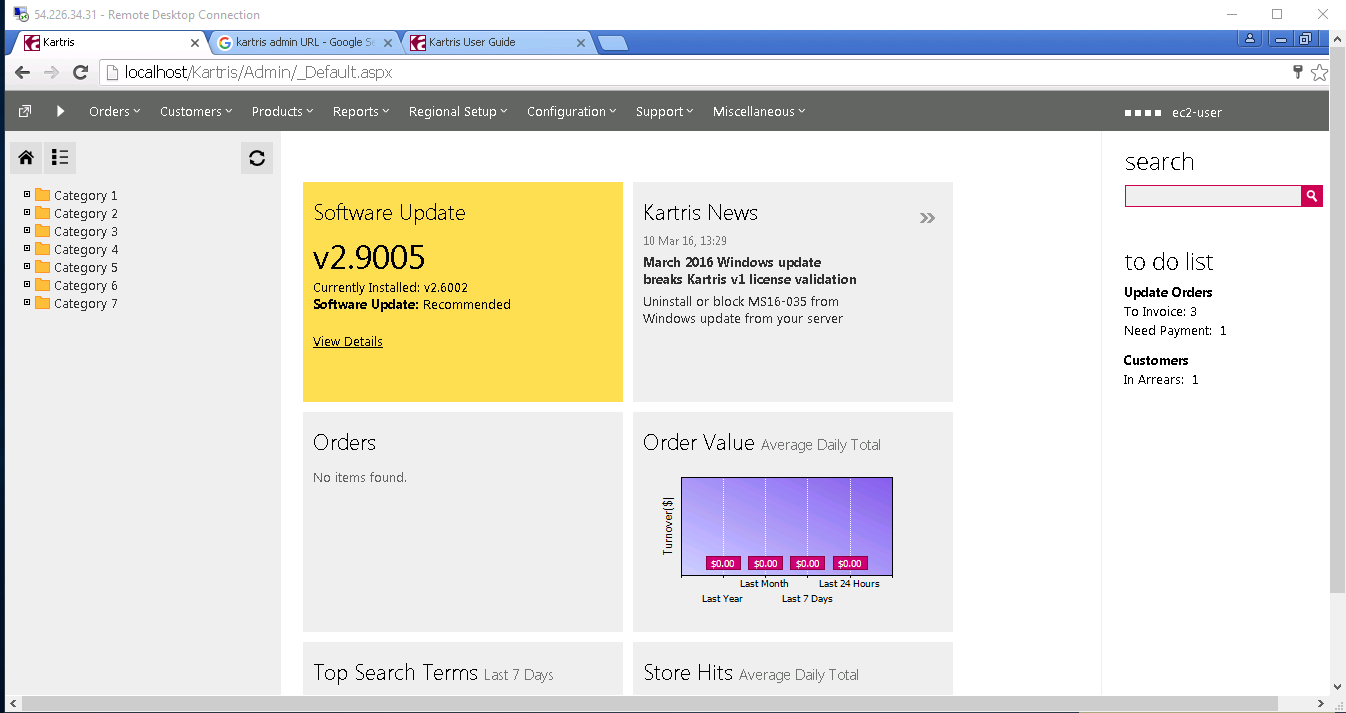
Task: Click the View Details link in Software Update
Action: (x=347, y=341)
